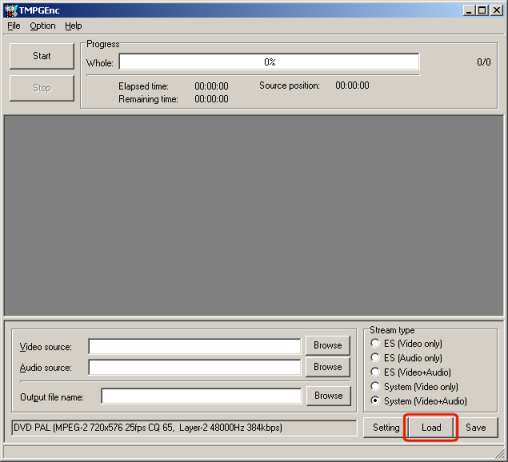Image resolution: width=508 pixels, height=462 pixels.
Task: Open the Option menu
Action: [x=42, y=26]
